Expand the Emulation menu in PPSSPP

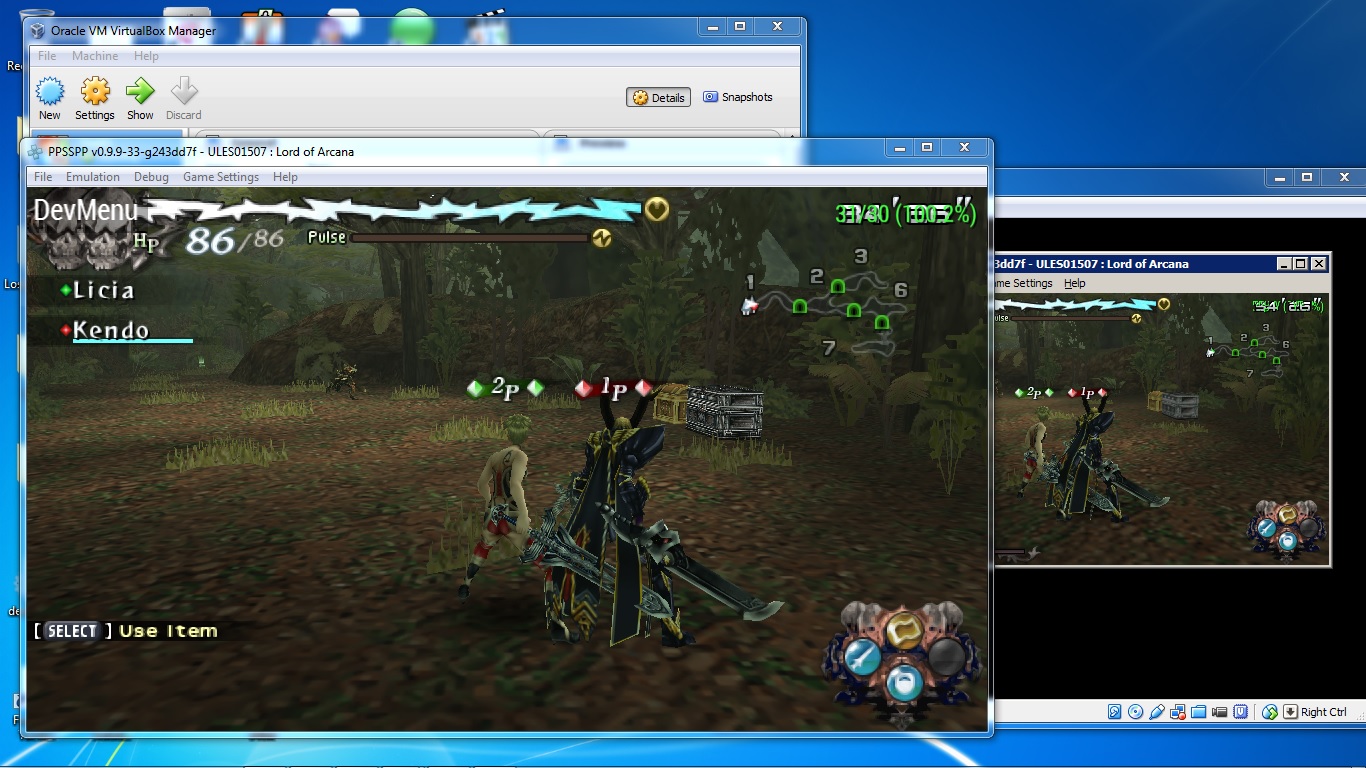click(x=93, y=177)
